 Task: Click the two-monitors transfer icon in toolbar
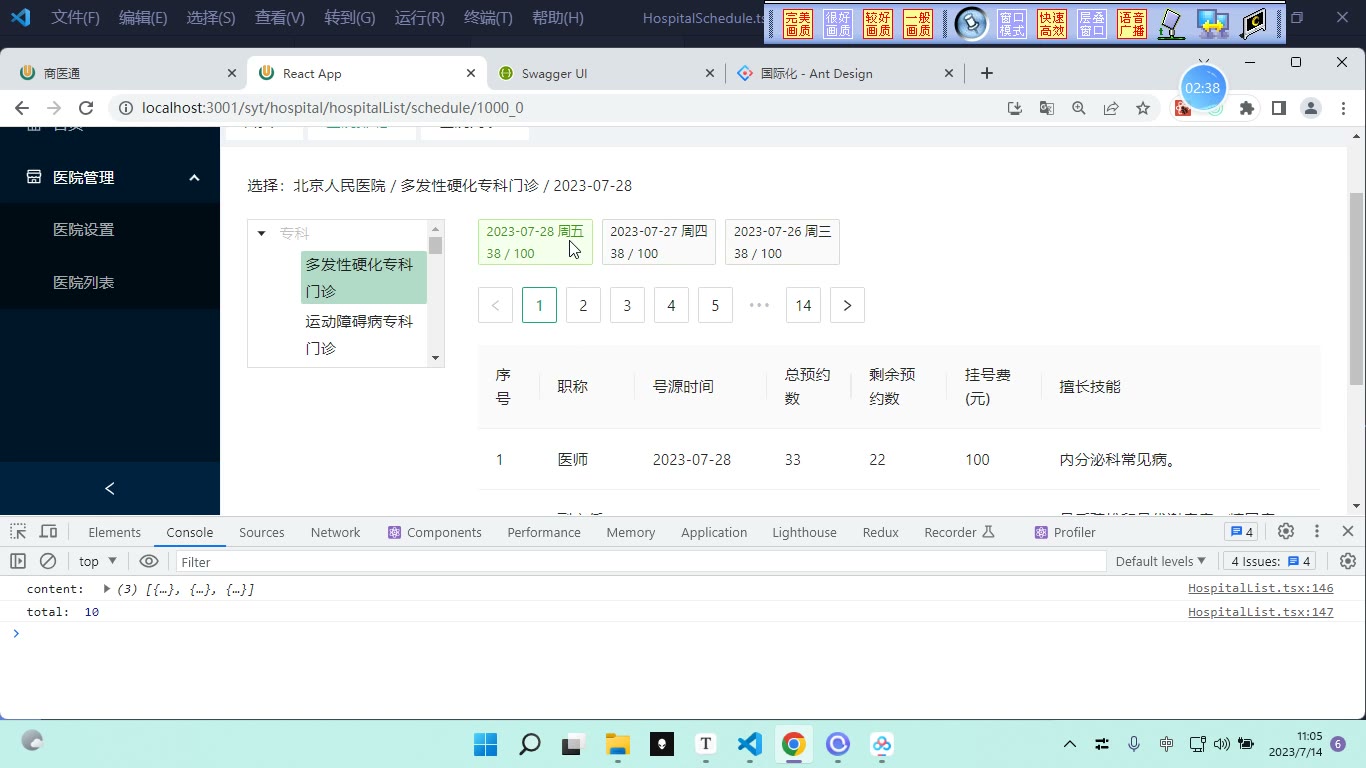[x=1213, y=24]
